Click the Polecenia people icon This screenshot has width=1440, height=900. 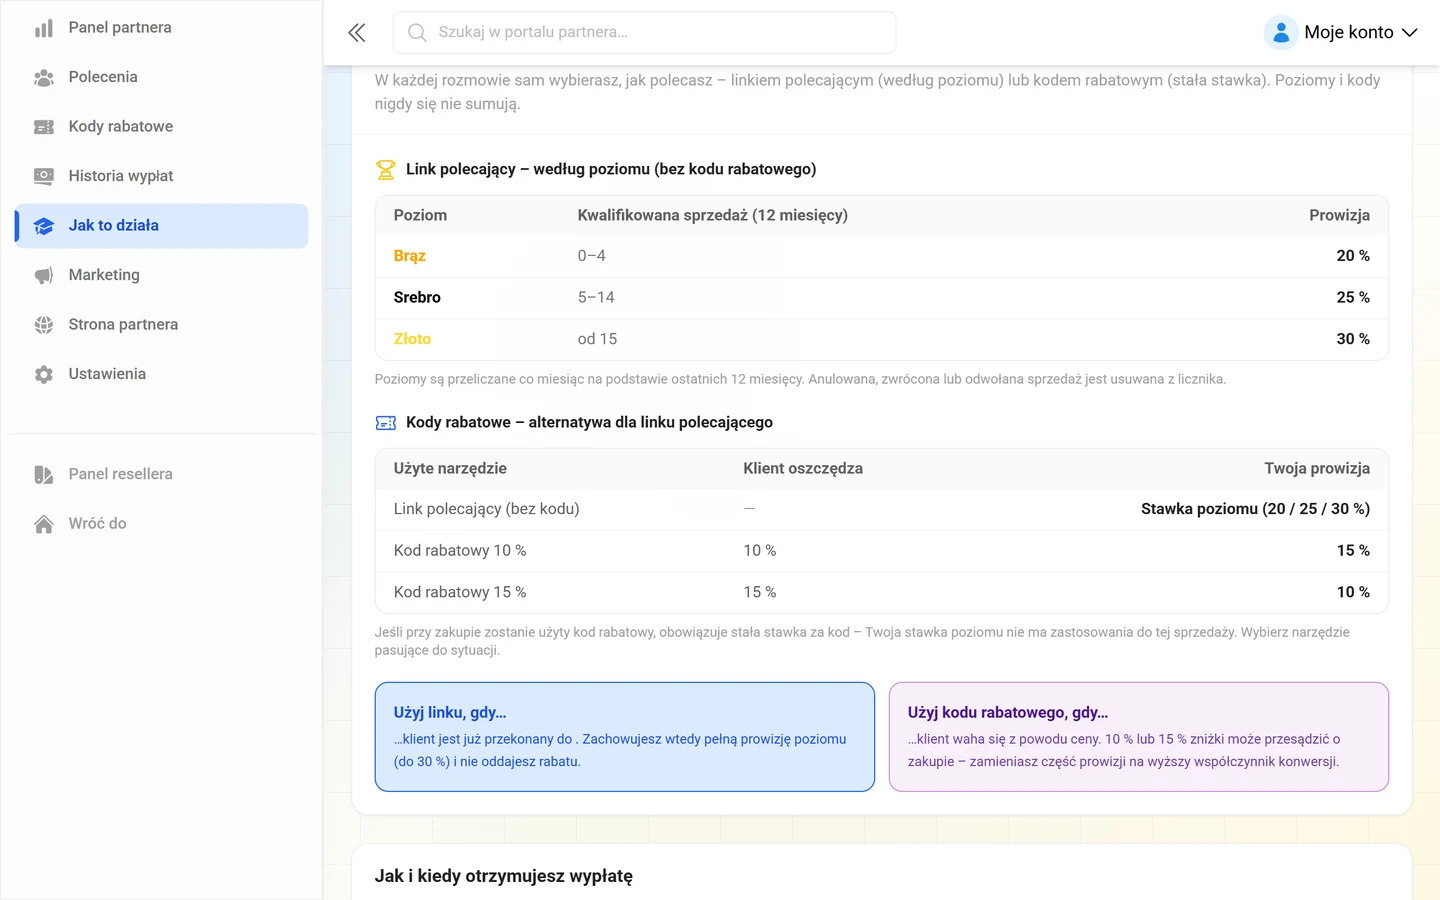(44, 77)
